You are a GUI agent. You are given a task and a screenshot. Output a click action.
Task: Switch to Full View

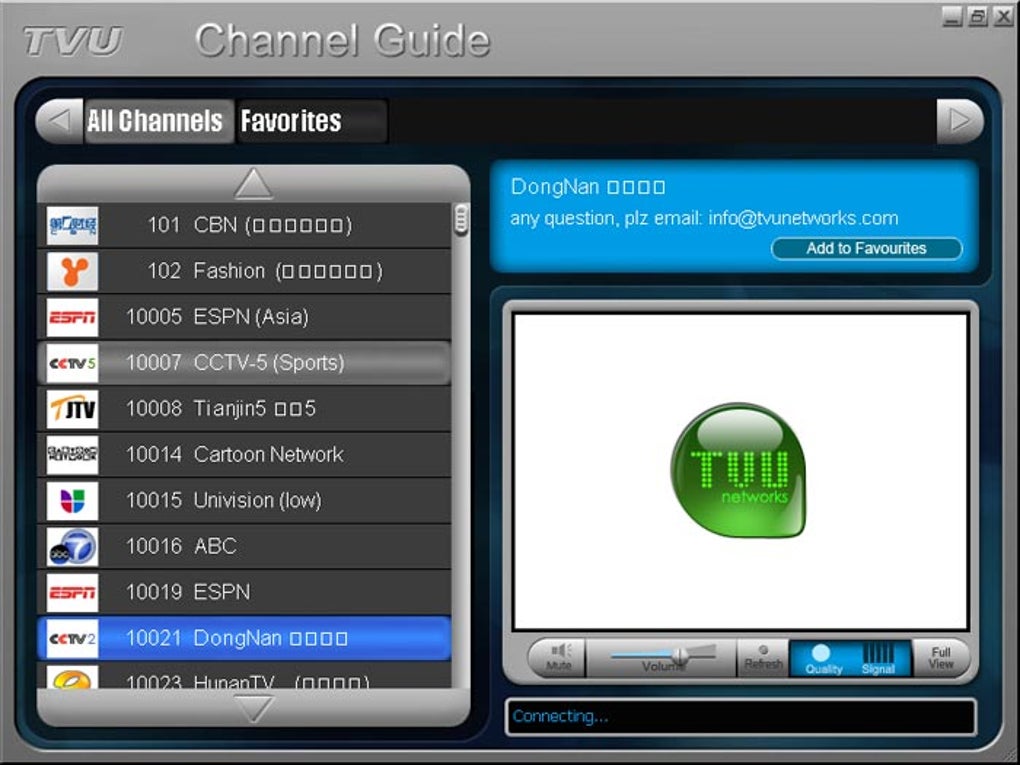point(941,658)
